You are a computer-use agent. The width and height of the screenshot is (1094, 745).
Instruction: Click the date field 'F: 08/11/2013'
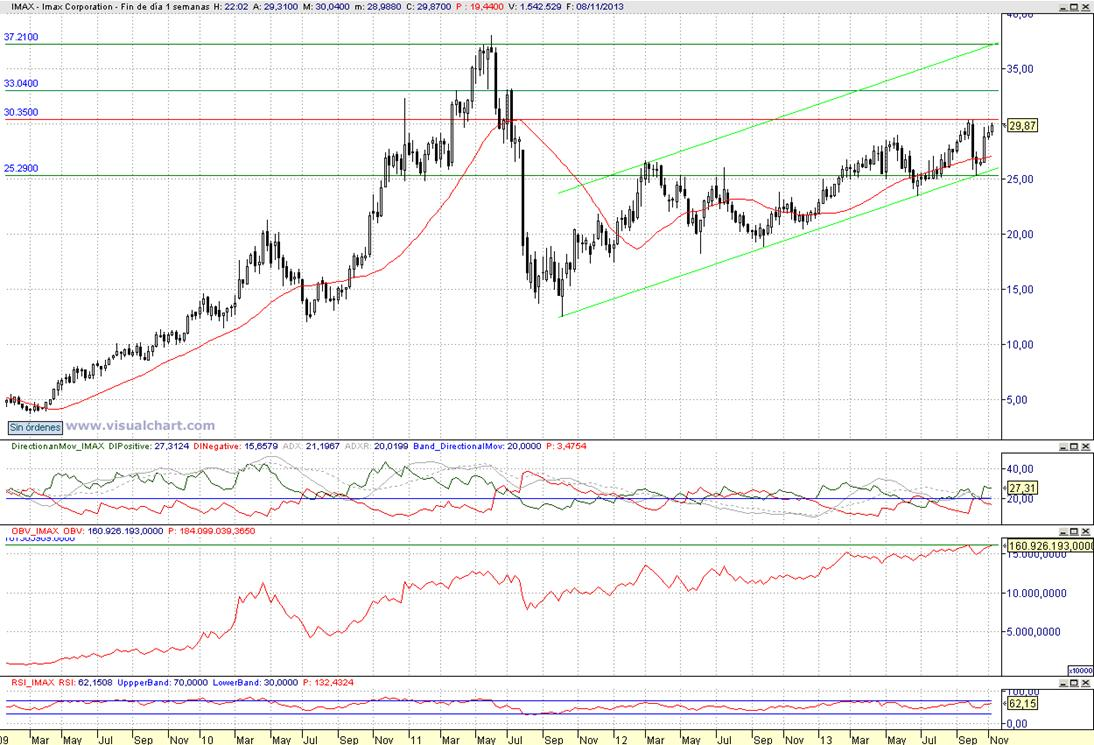click(x=593, y=6)
